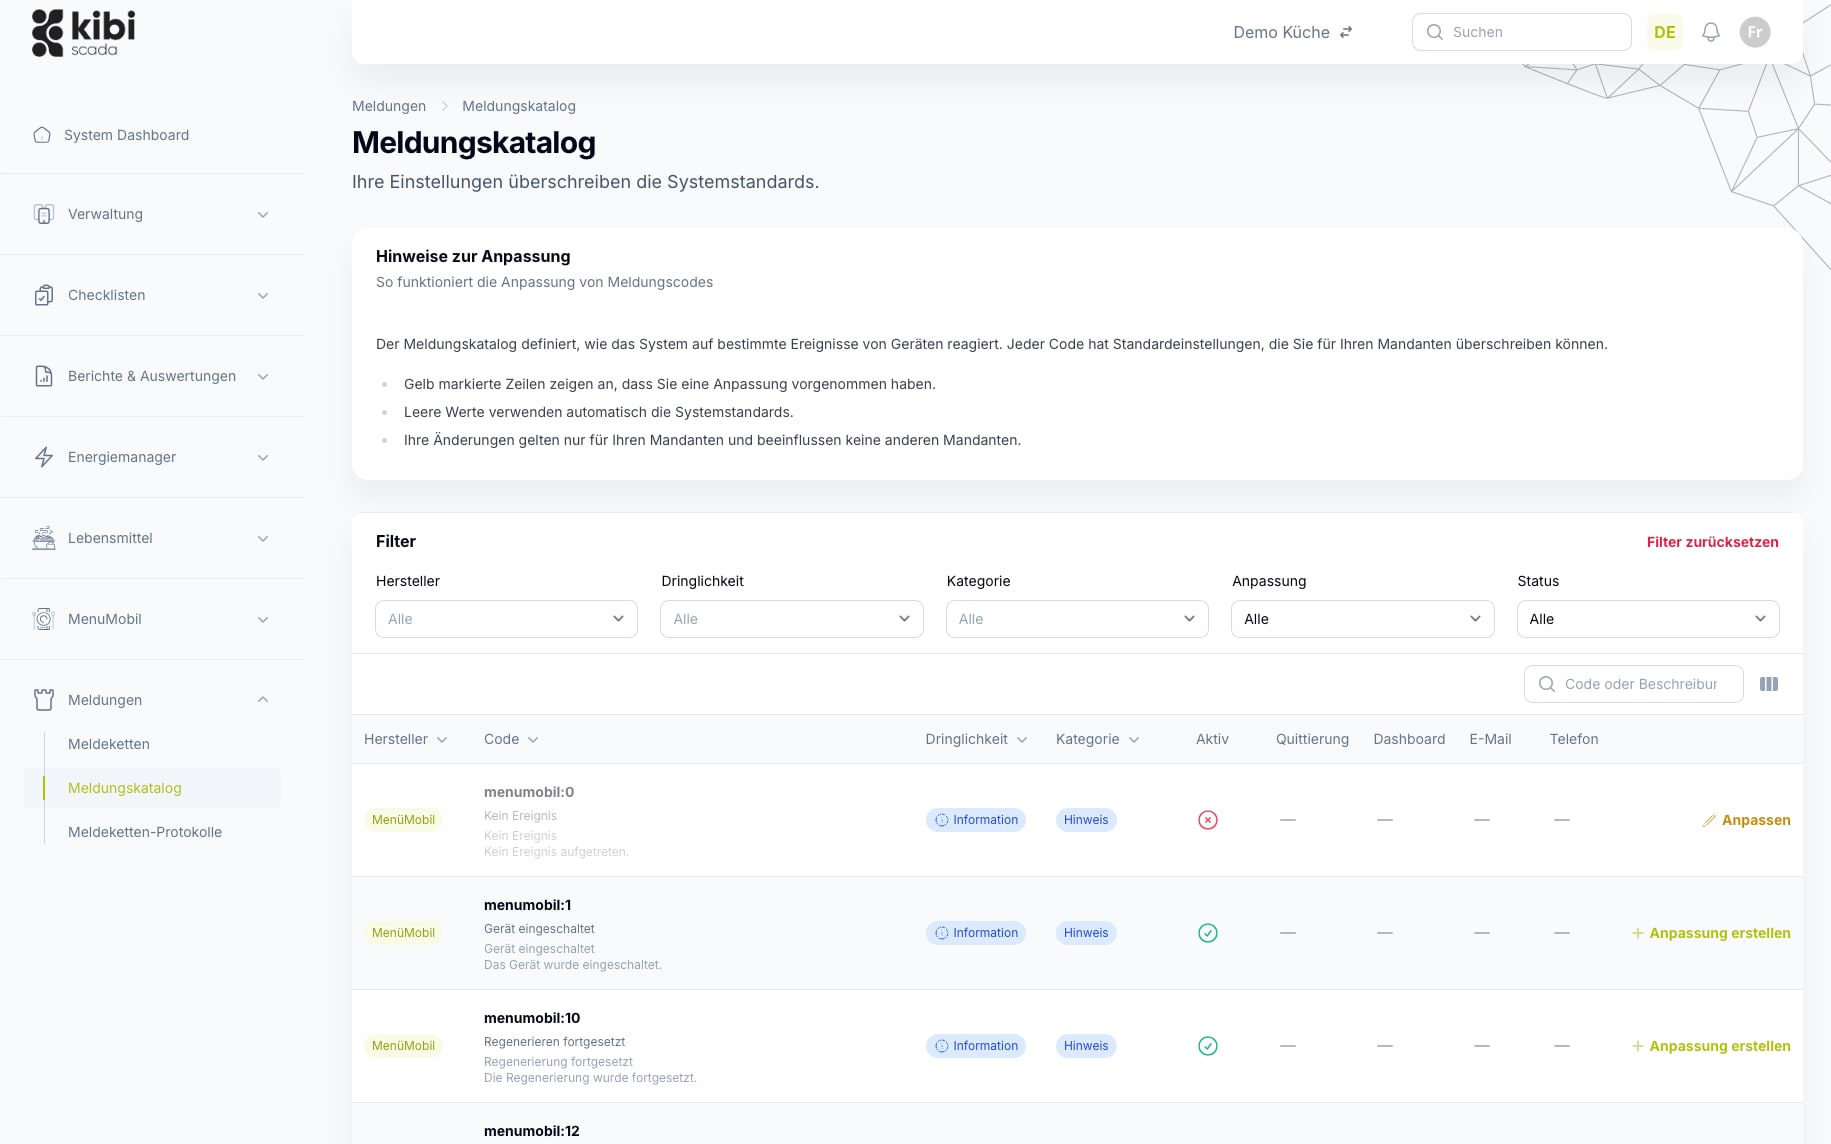The image size is (1831, 1144).
Task: Open Meldeketten-Protokolle submenu item
Action: click(145, 832)
